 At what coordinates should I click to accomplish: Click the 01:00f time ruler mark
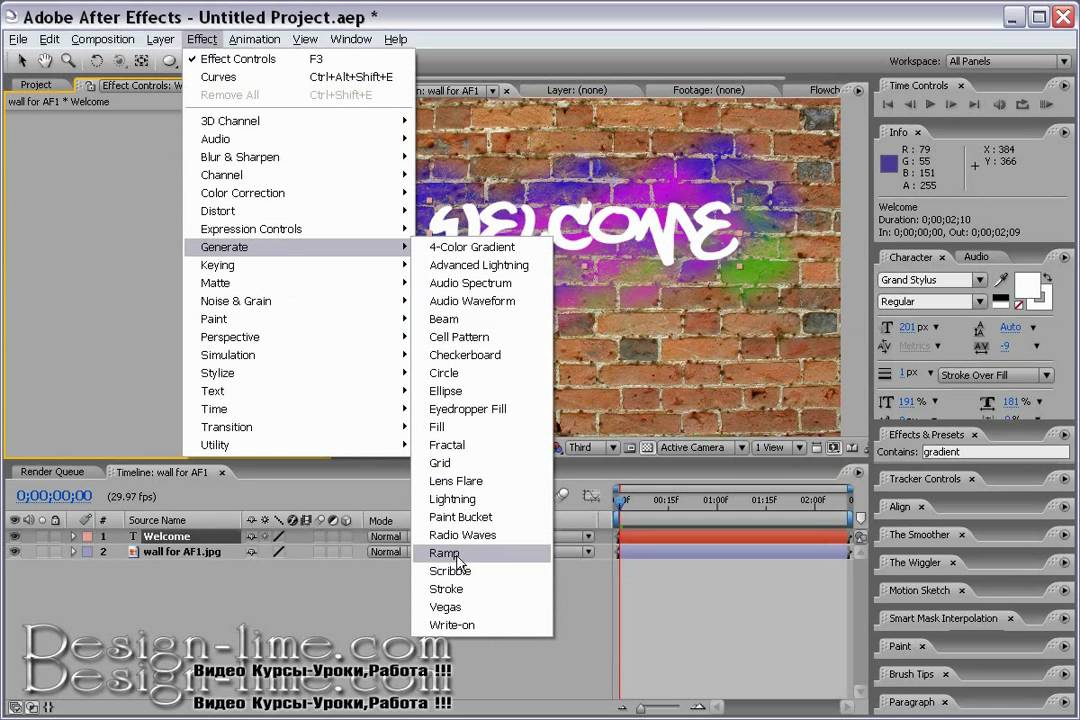click(716, 500)
